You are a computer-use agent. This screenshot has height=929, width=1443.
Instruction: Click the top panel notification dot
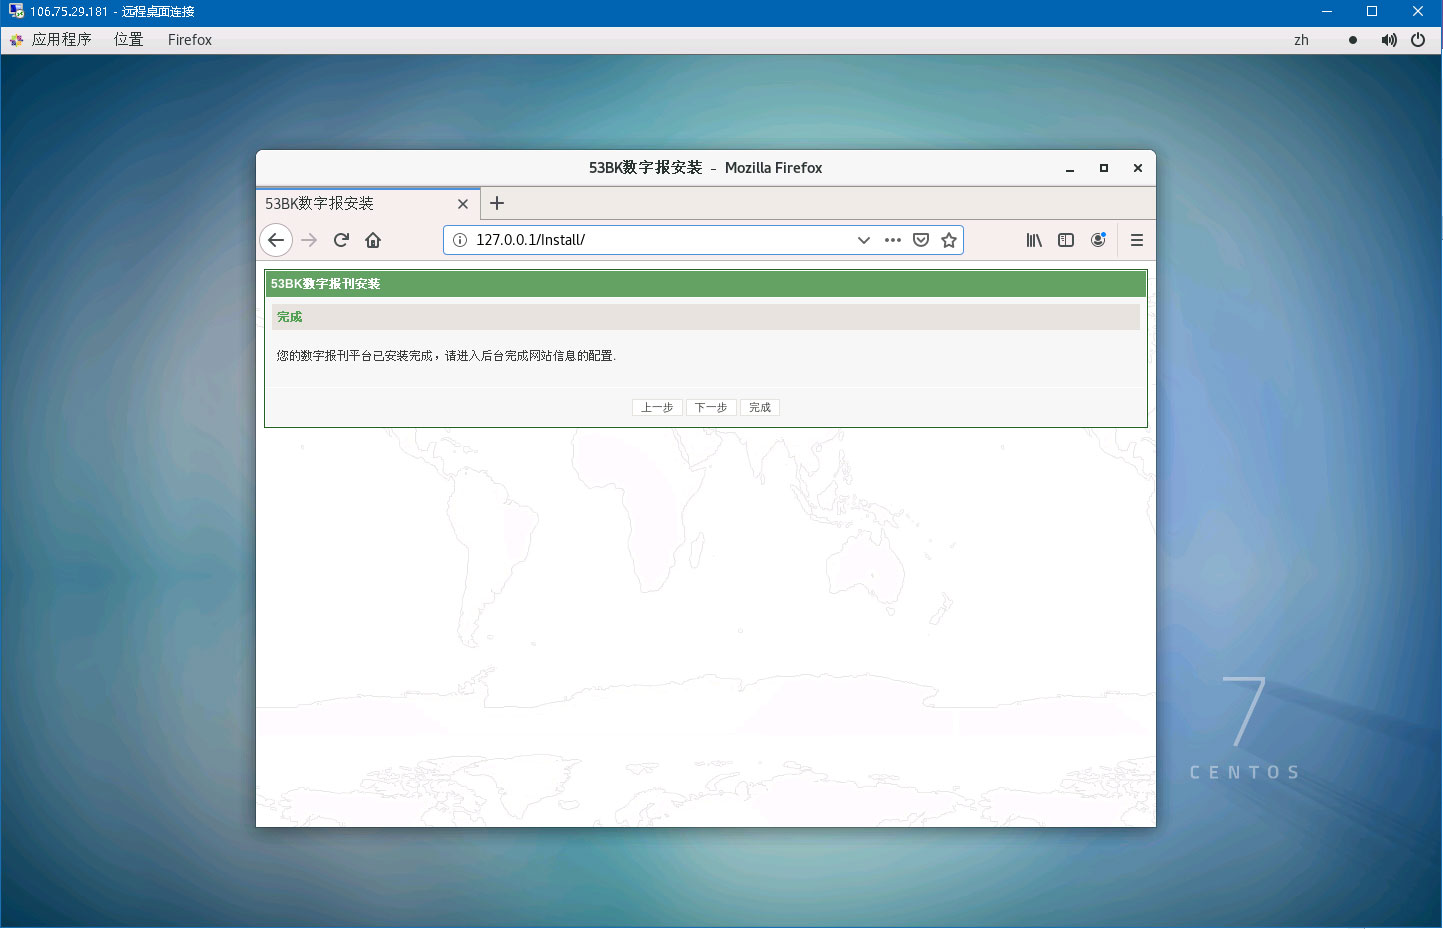[1353, 40]
